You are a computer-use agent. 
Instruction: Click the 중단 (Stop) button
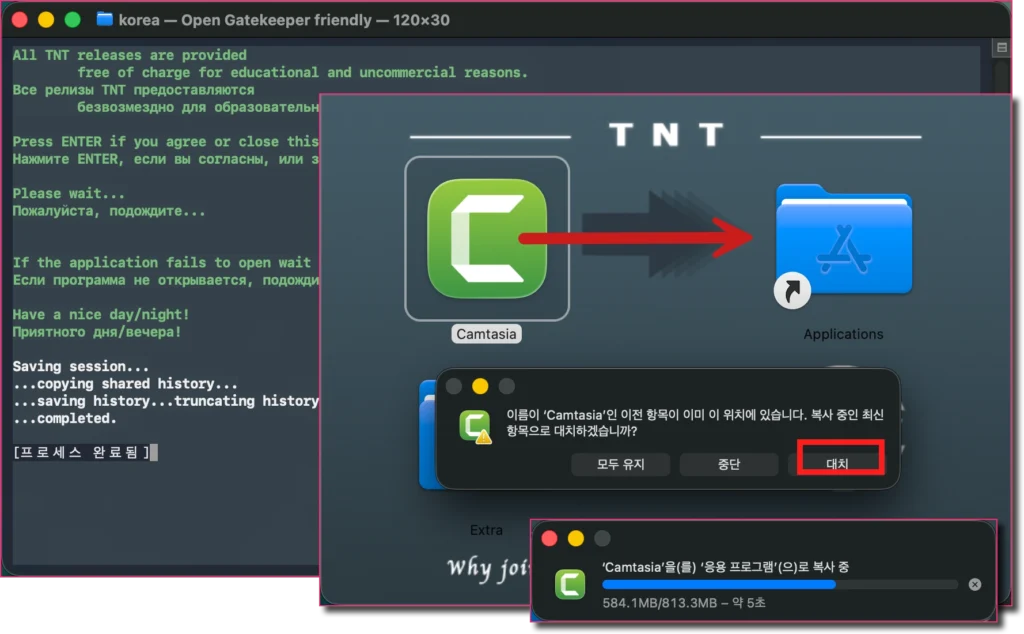pos(729,464)
